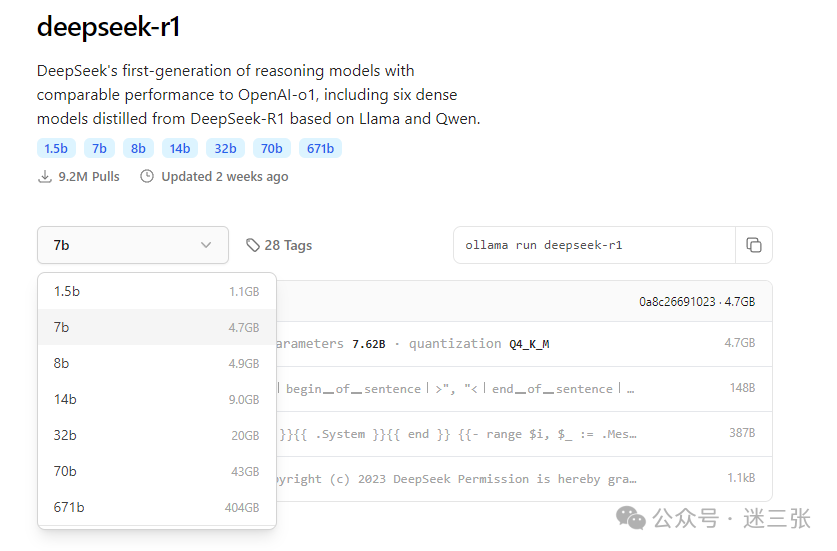
Task: Pick the 8b 4.9GB model option
Action: [x=156, y=363]
